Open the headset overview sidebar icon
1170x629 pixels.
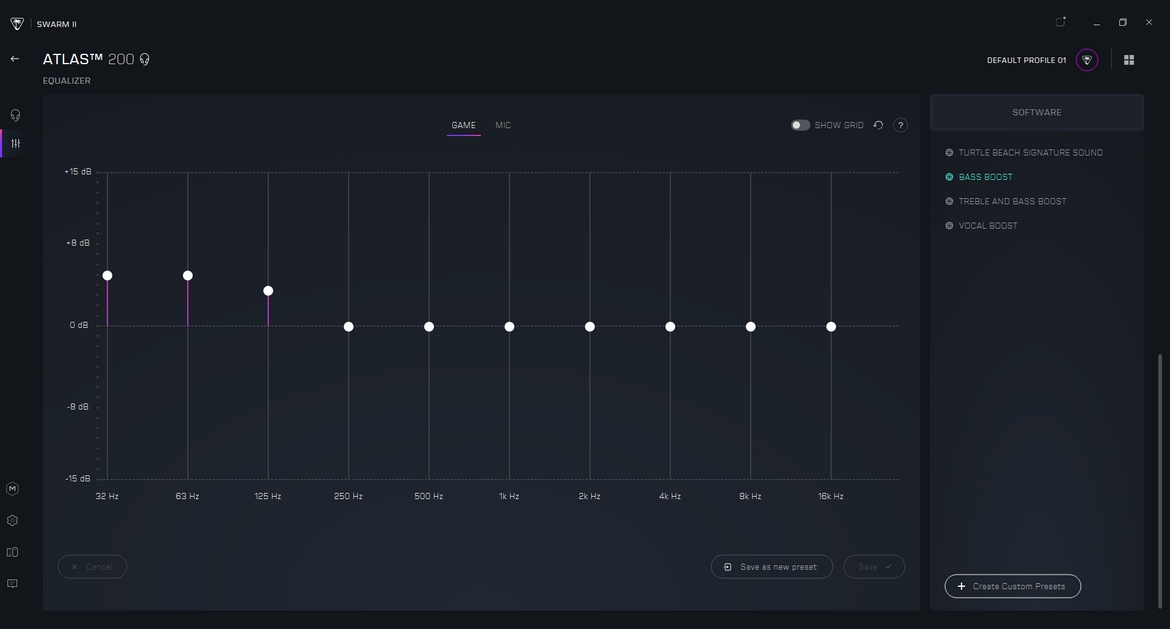click(15, 115)
